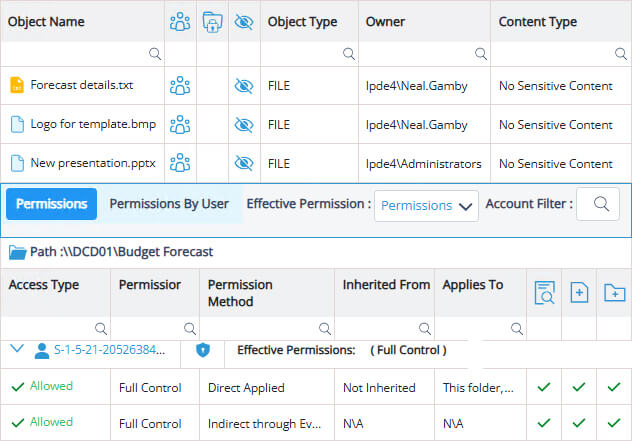Select the Logo for template.bmp file

pyautogui.click(x=87, y=125)
